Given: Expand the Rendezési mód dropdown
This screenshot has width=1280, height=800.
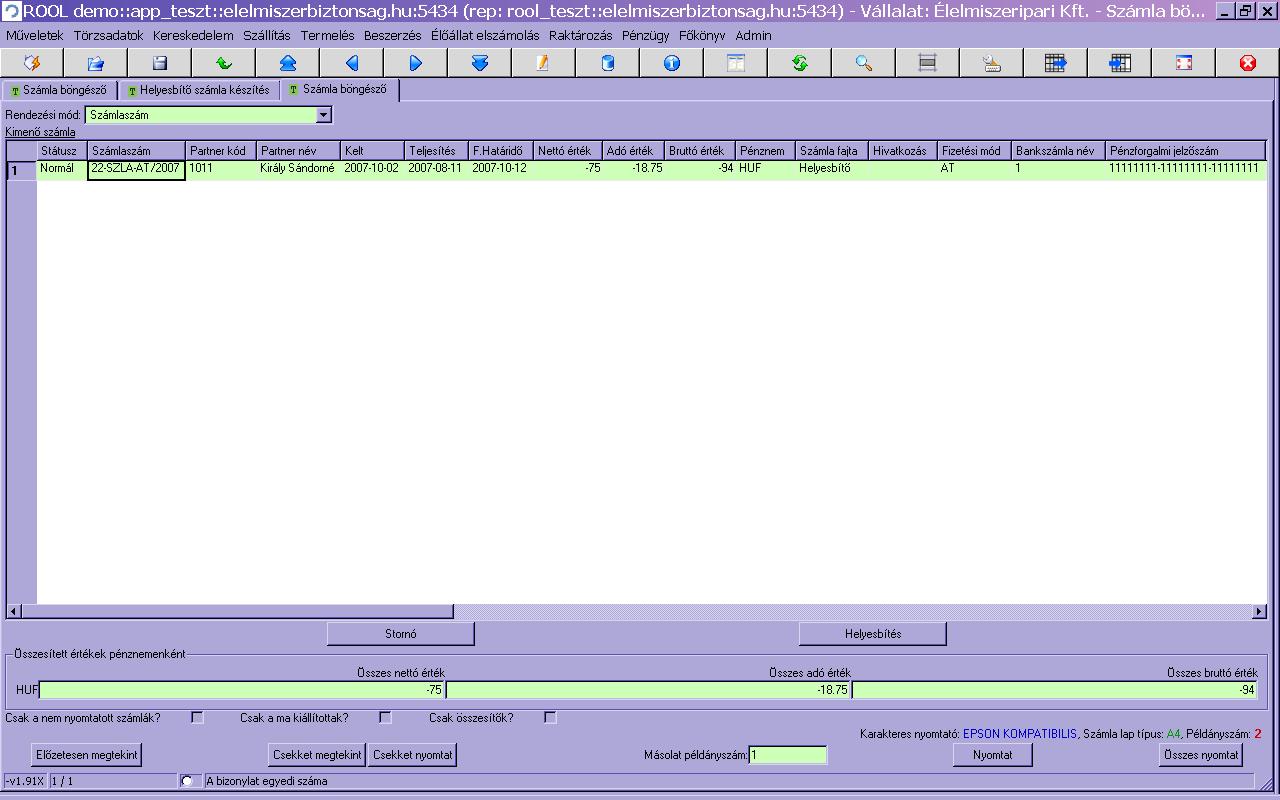Looking at the screenshot, I should pos(323,115).
